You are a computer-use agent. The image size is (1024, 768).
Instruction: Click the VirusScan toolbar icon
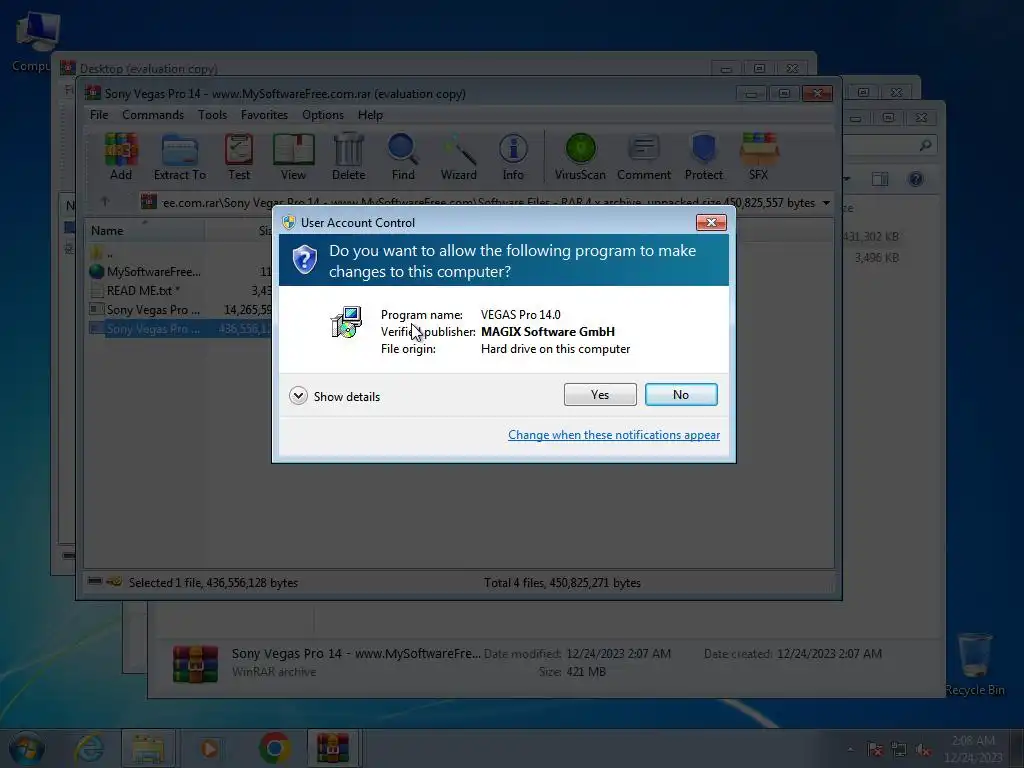point(580,157)
